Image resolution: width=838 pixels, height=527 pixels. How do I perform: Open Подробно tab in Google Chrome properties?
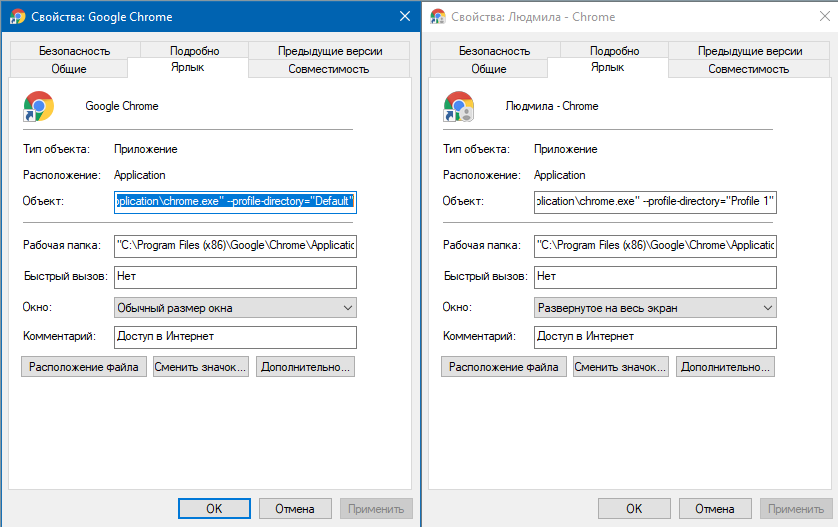(195, 51)
